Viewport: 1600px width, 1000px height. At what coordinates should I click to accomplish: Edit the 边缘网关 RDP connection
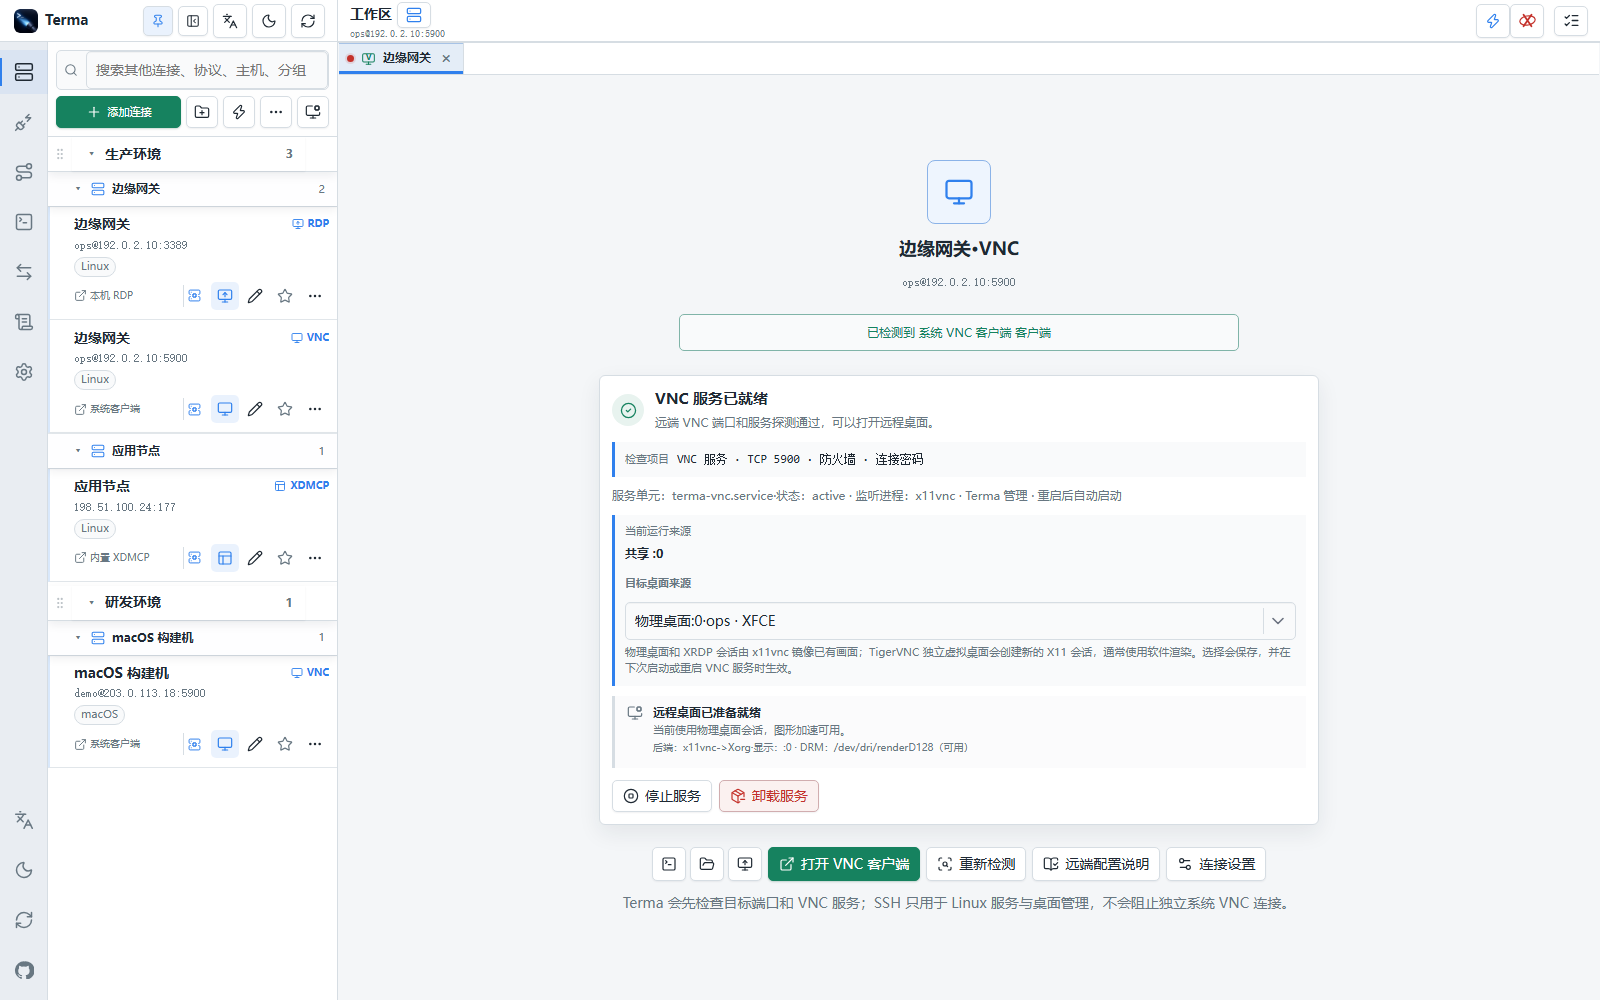(255, 296)
